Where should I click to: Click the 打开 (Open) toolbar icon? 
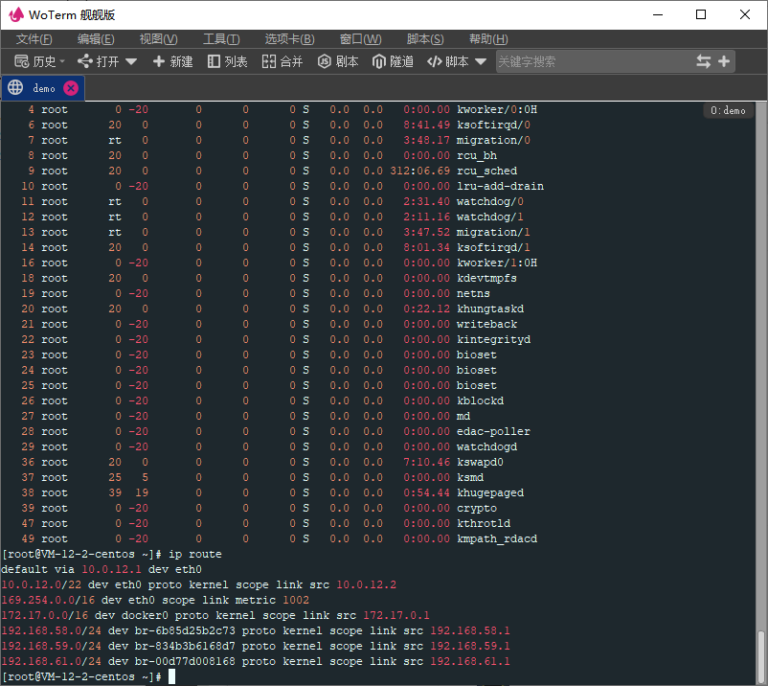(85, 62)
